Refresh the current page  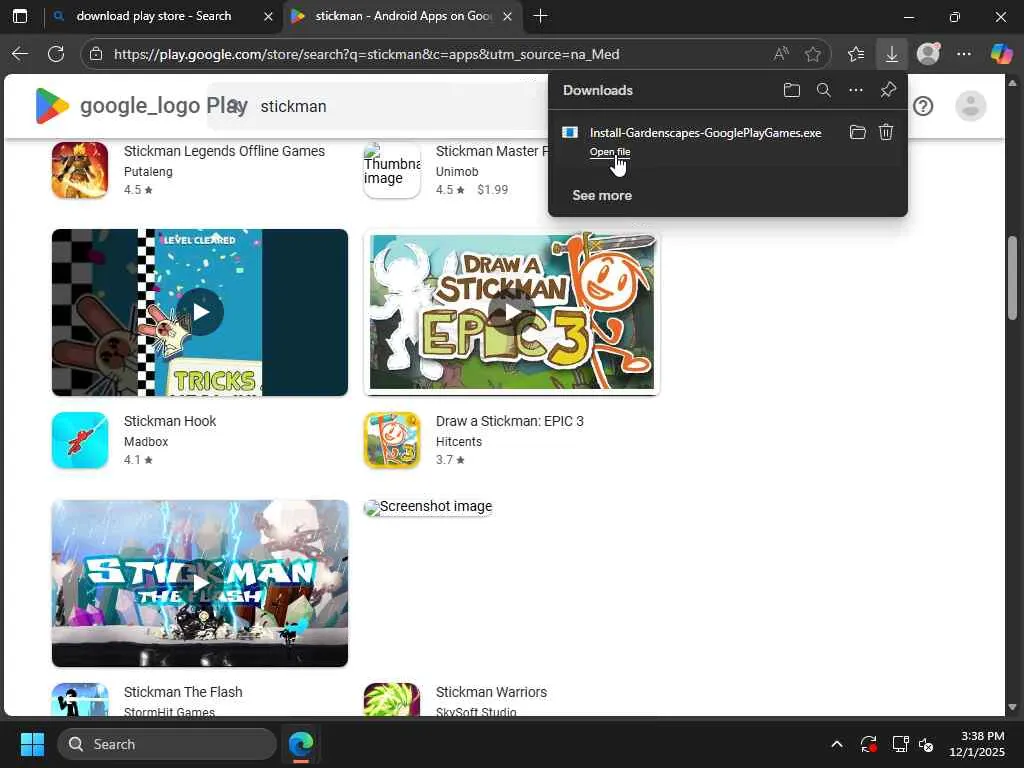pos(56,54)
